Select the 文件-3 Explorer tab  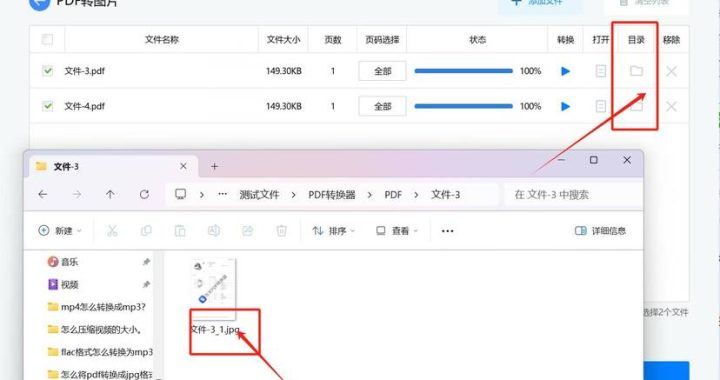click(x=114, y=167)
